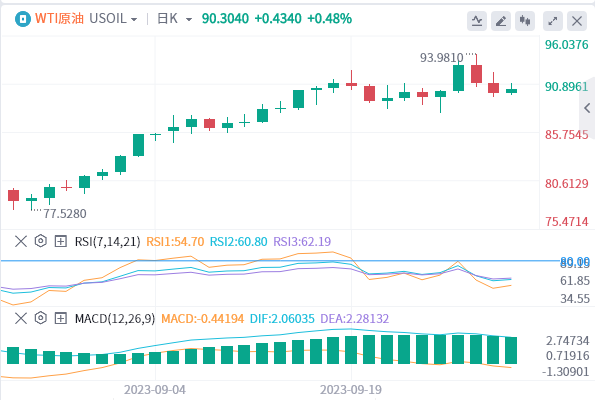Toggle MACD panel expand plus box
This screenshot has width=595, height=400.
(x=61, y=318)
